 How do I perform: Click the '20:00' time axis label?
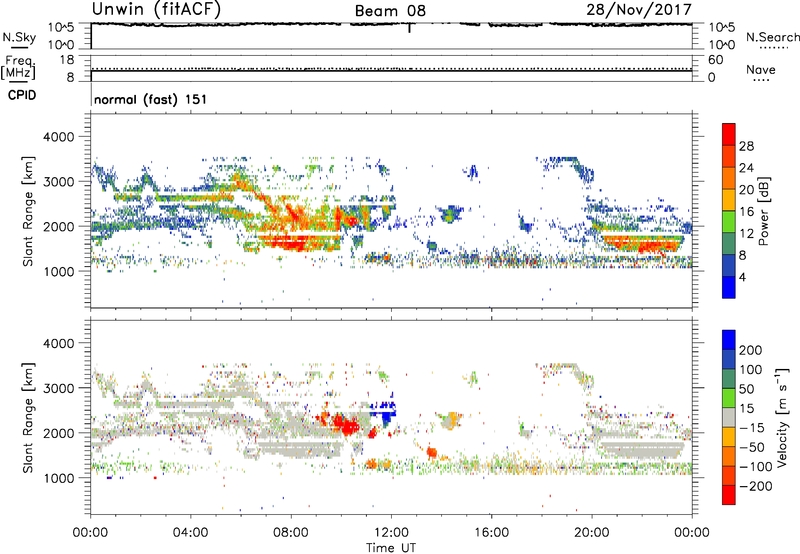point(591,533)
